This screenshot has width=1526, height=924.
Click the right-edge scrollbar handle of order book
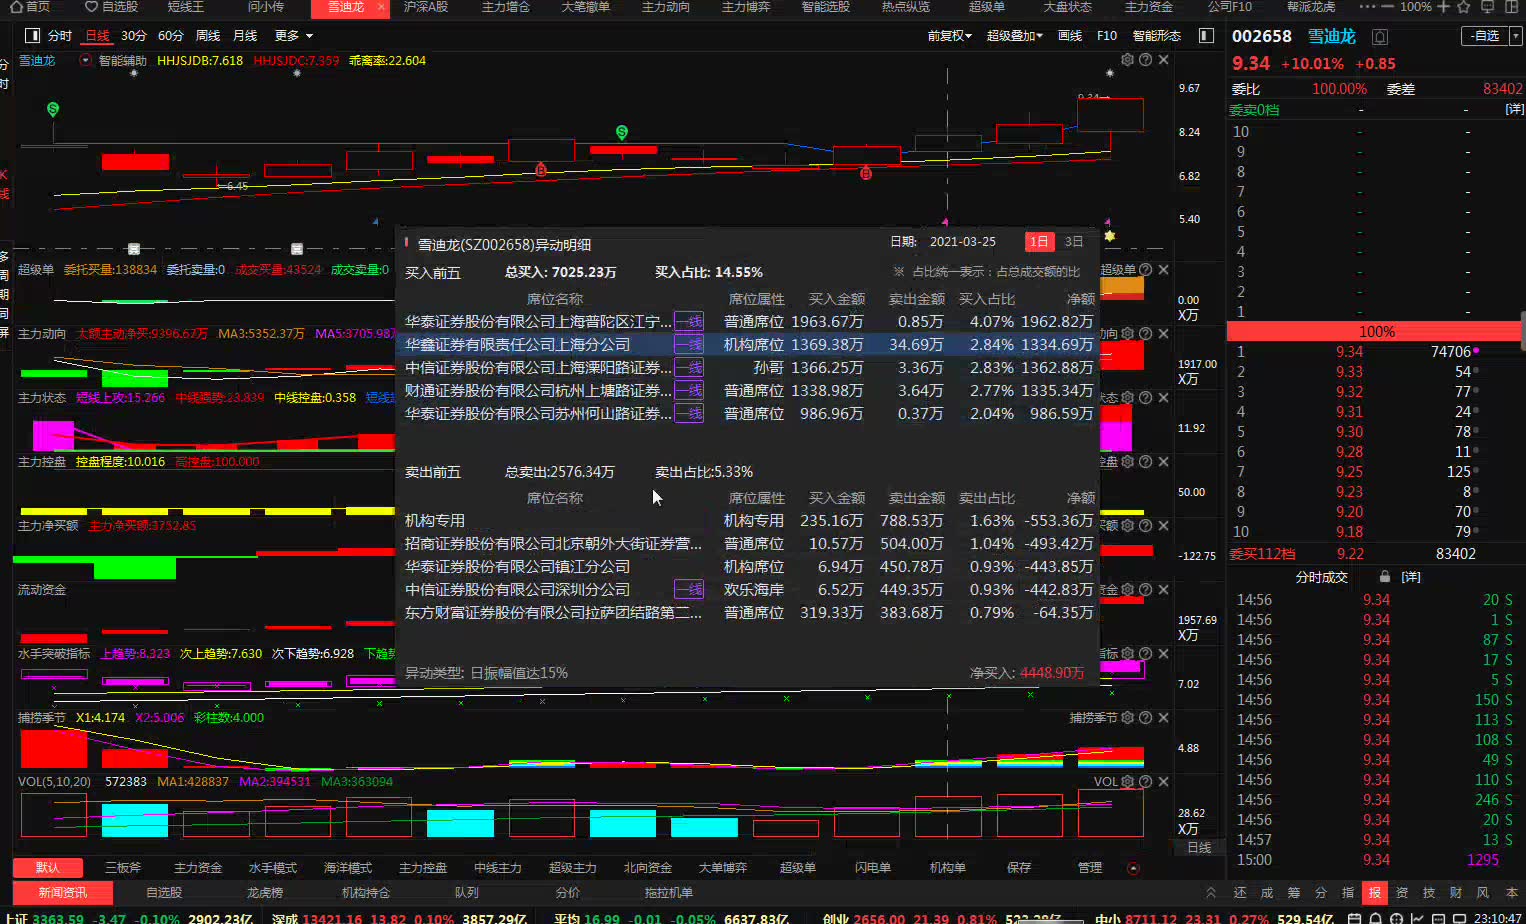tap(1522, 331)
